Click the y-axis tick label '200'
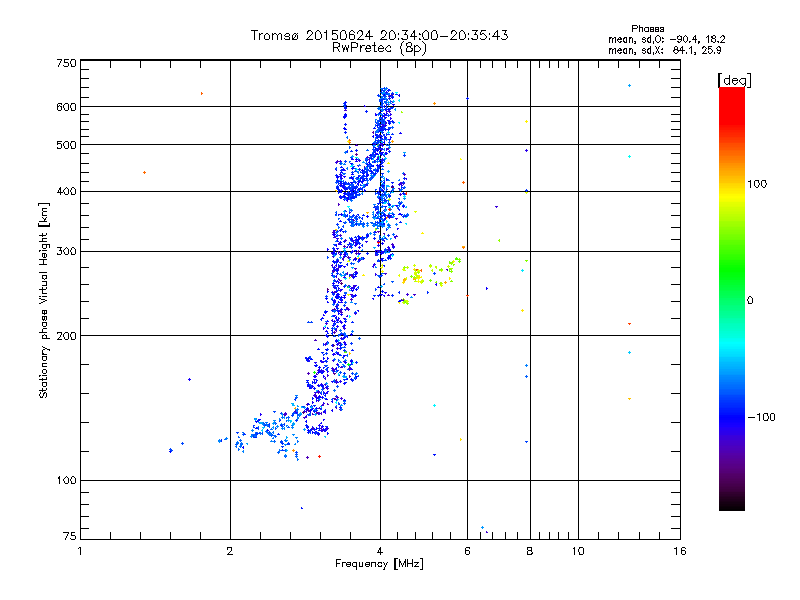 click(66, 336)
